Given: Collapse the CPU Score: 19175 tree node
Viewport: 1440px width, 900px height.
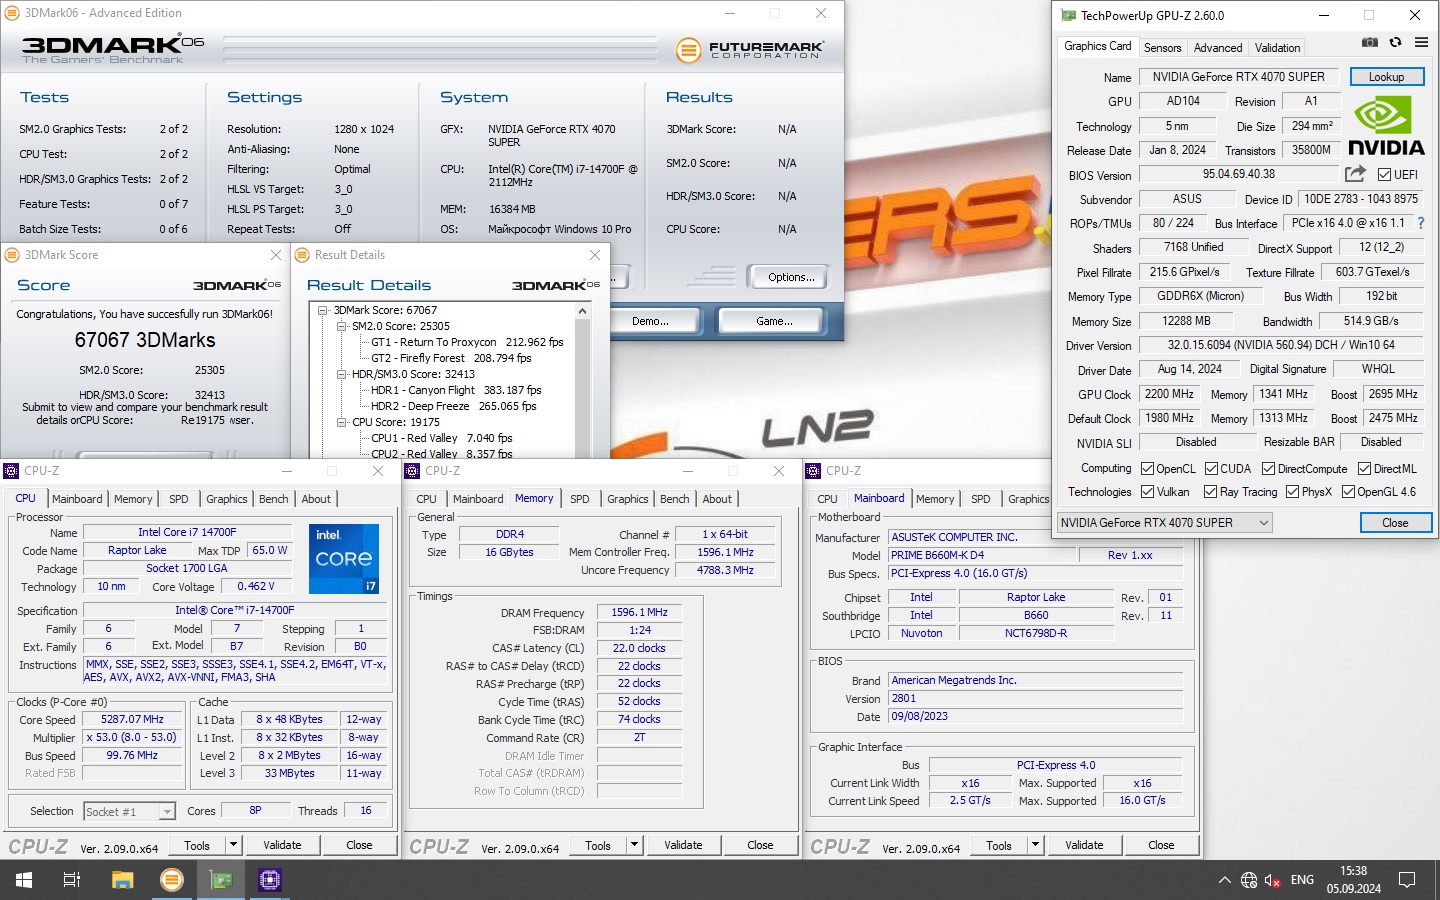Looking at the screenshot, I should tap(342, 422).
